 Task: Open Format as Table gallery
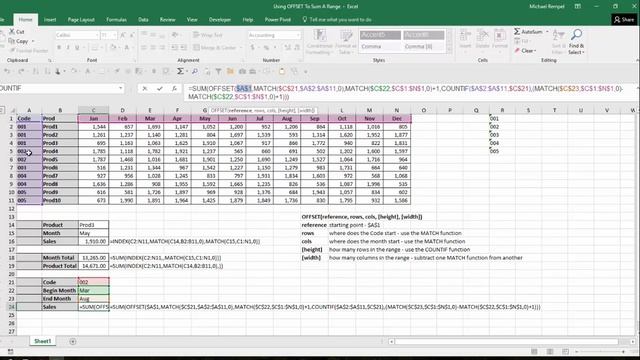[x=345, y=42]
